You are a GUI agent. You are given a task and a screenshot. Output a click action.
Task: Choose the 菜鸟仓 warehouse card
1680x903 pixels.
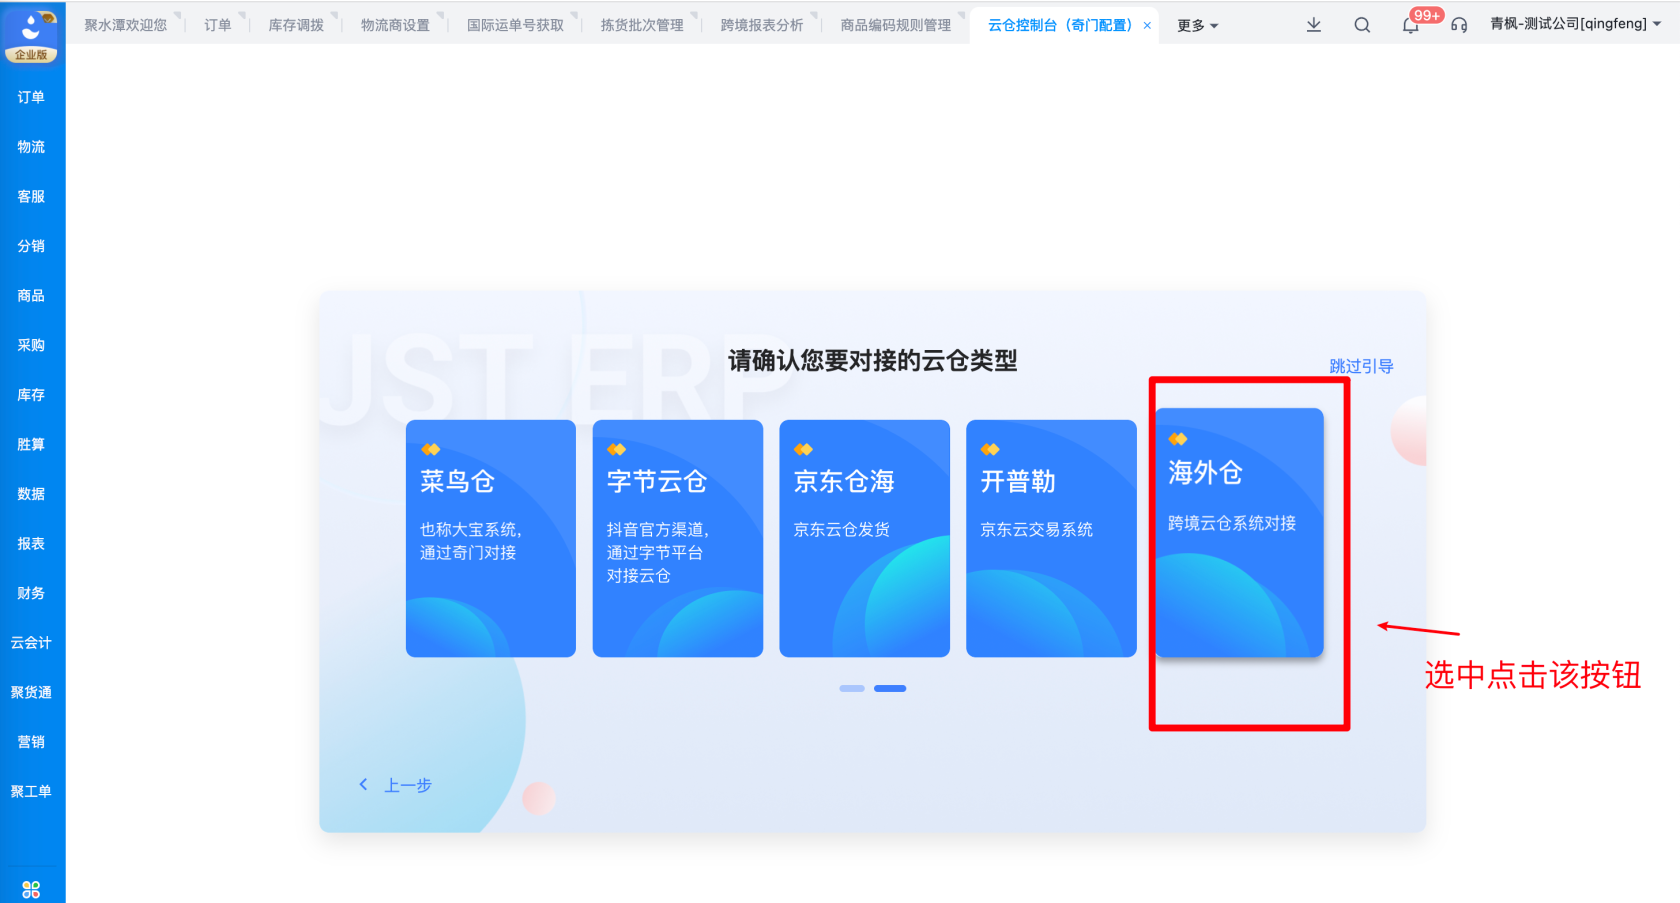(x=491, y=538)
